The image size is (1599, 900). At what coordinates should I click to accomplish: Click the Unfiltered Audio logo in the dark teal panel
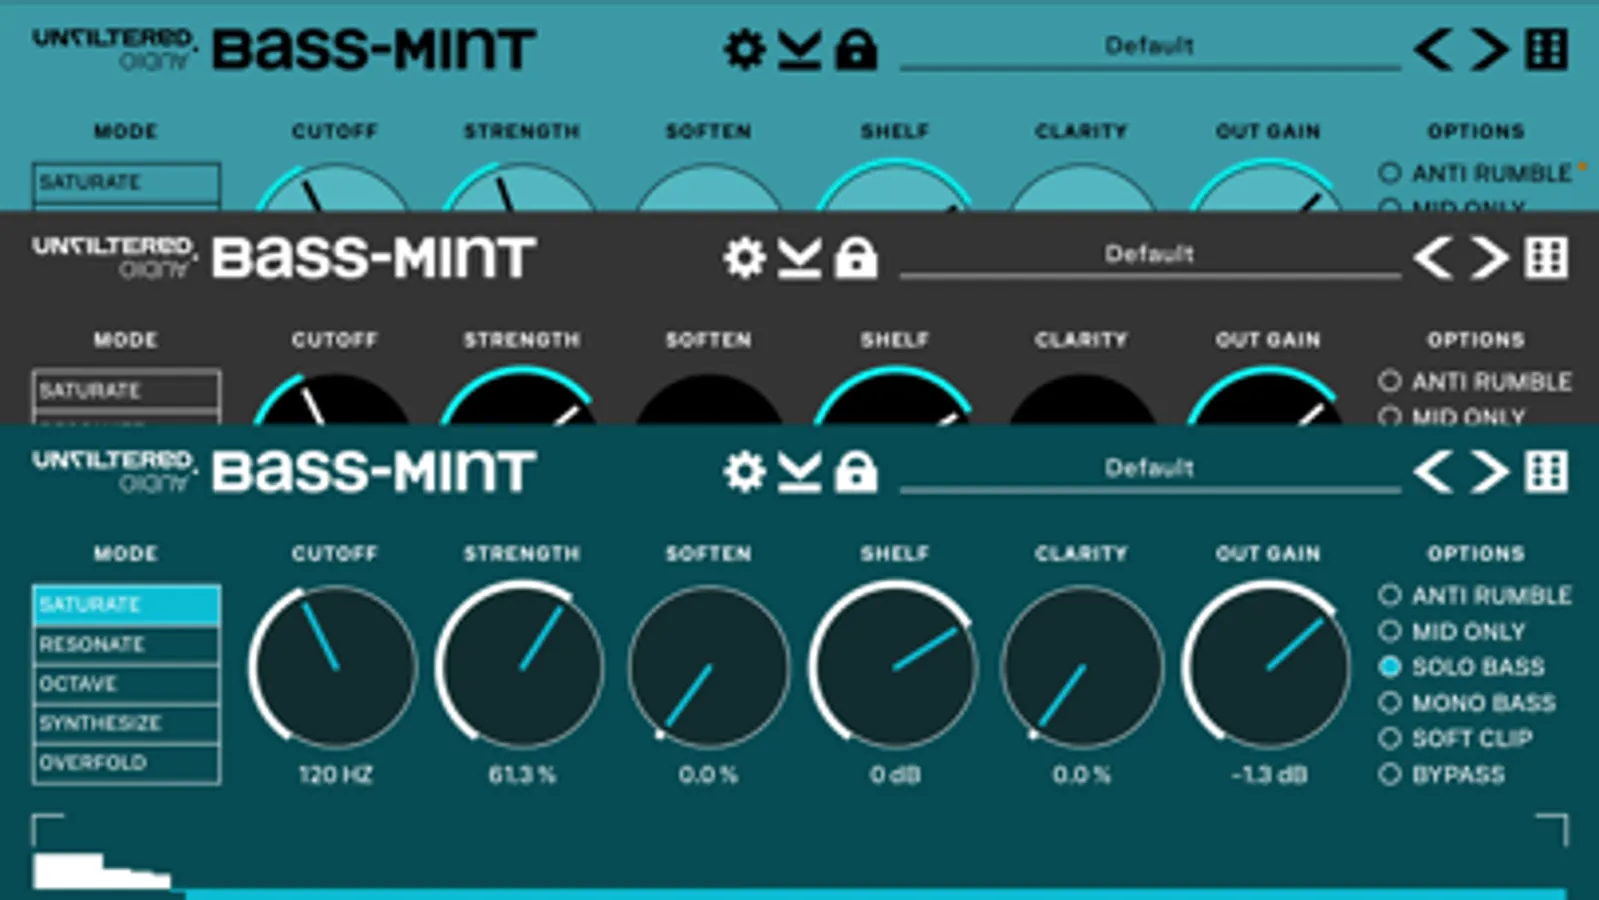coord(114,471)
